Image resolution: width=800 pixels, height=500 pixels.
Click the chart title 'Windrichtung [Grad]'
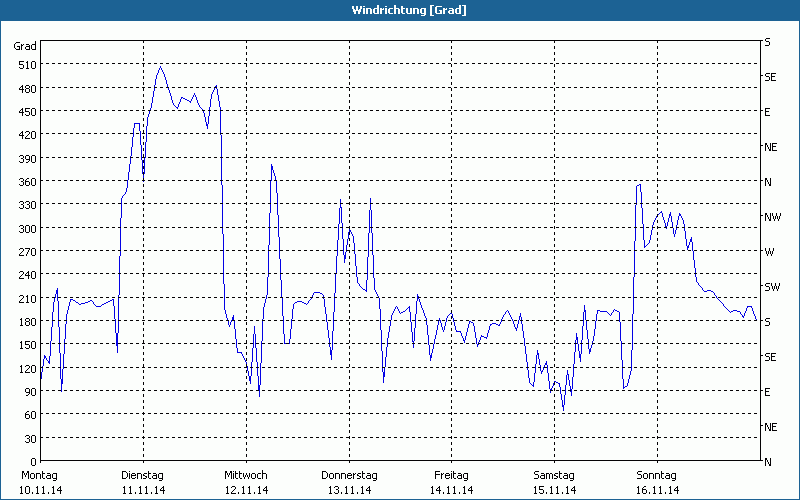(409, 10)
